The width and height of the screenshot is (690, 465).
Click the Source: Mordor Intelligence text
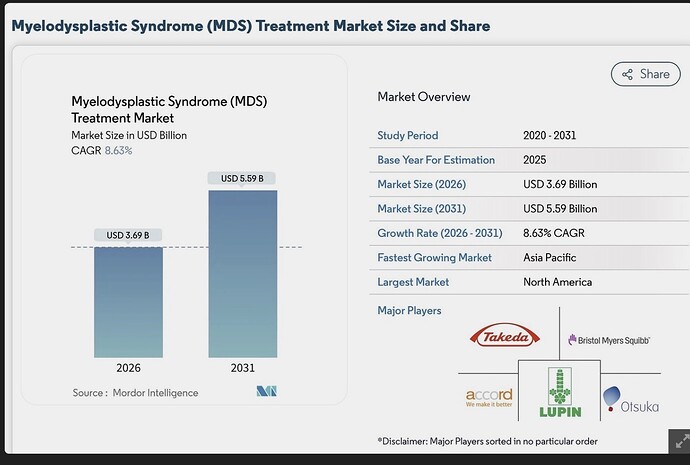(135, 393)
